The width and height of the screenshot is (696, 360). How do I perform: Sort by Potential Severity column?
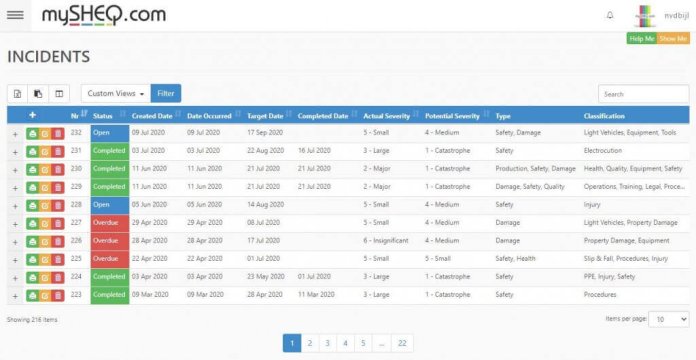coord(457,115)
